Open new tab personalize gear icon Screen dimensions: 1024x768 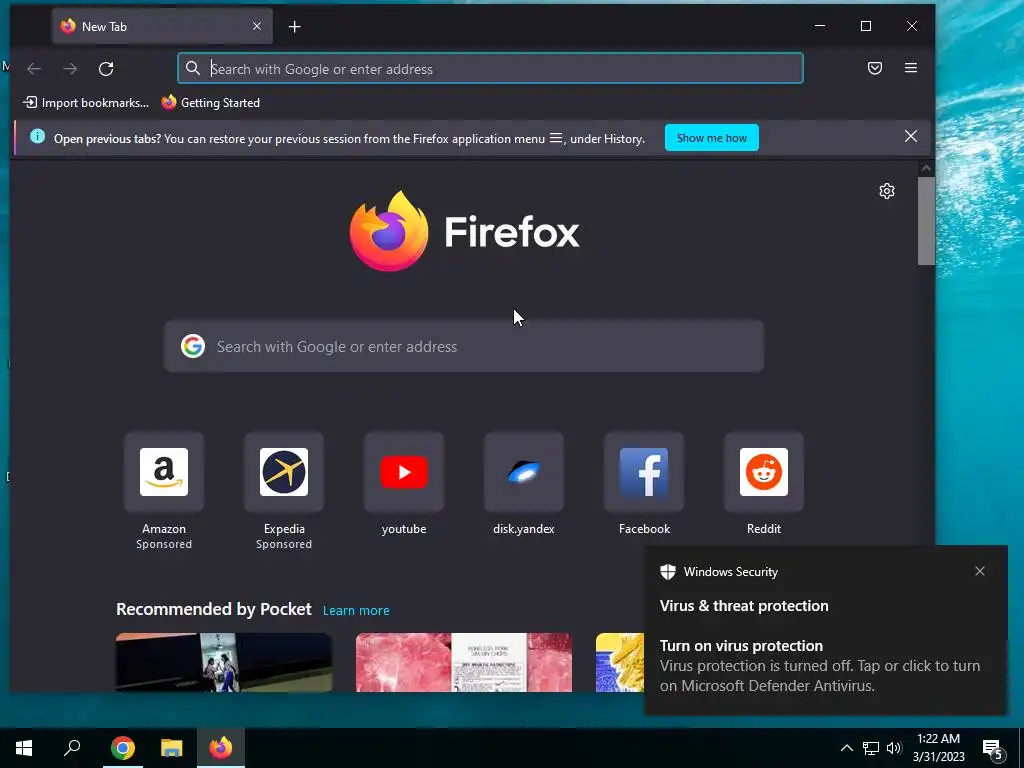(x=886, y=191)
